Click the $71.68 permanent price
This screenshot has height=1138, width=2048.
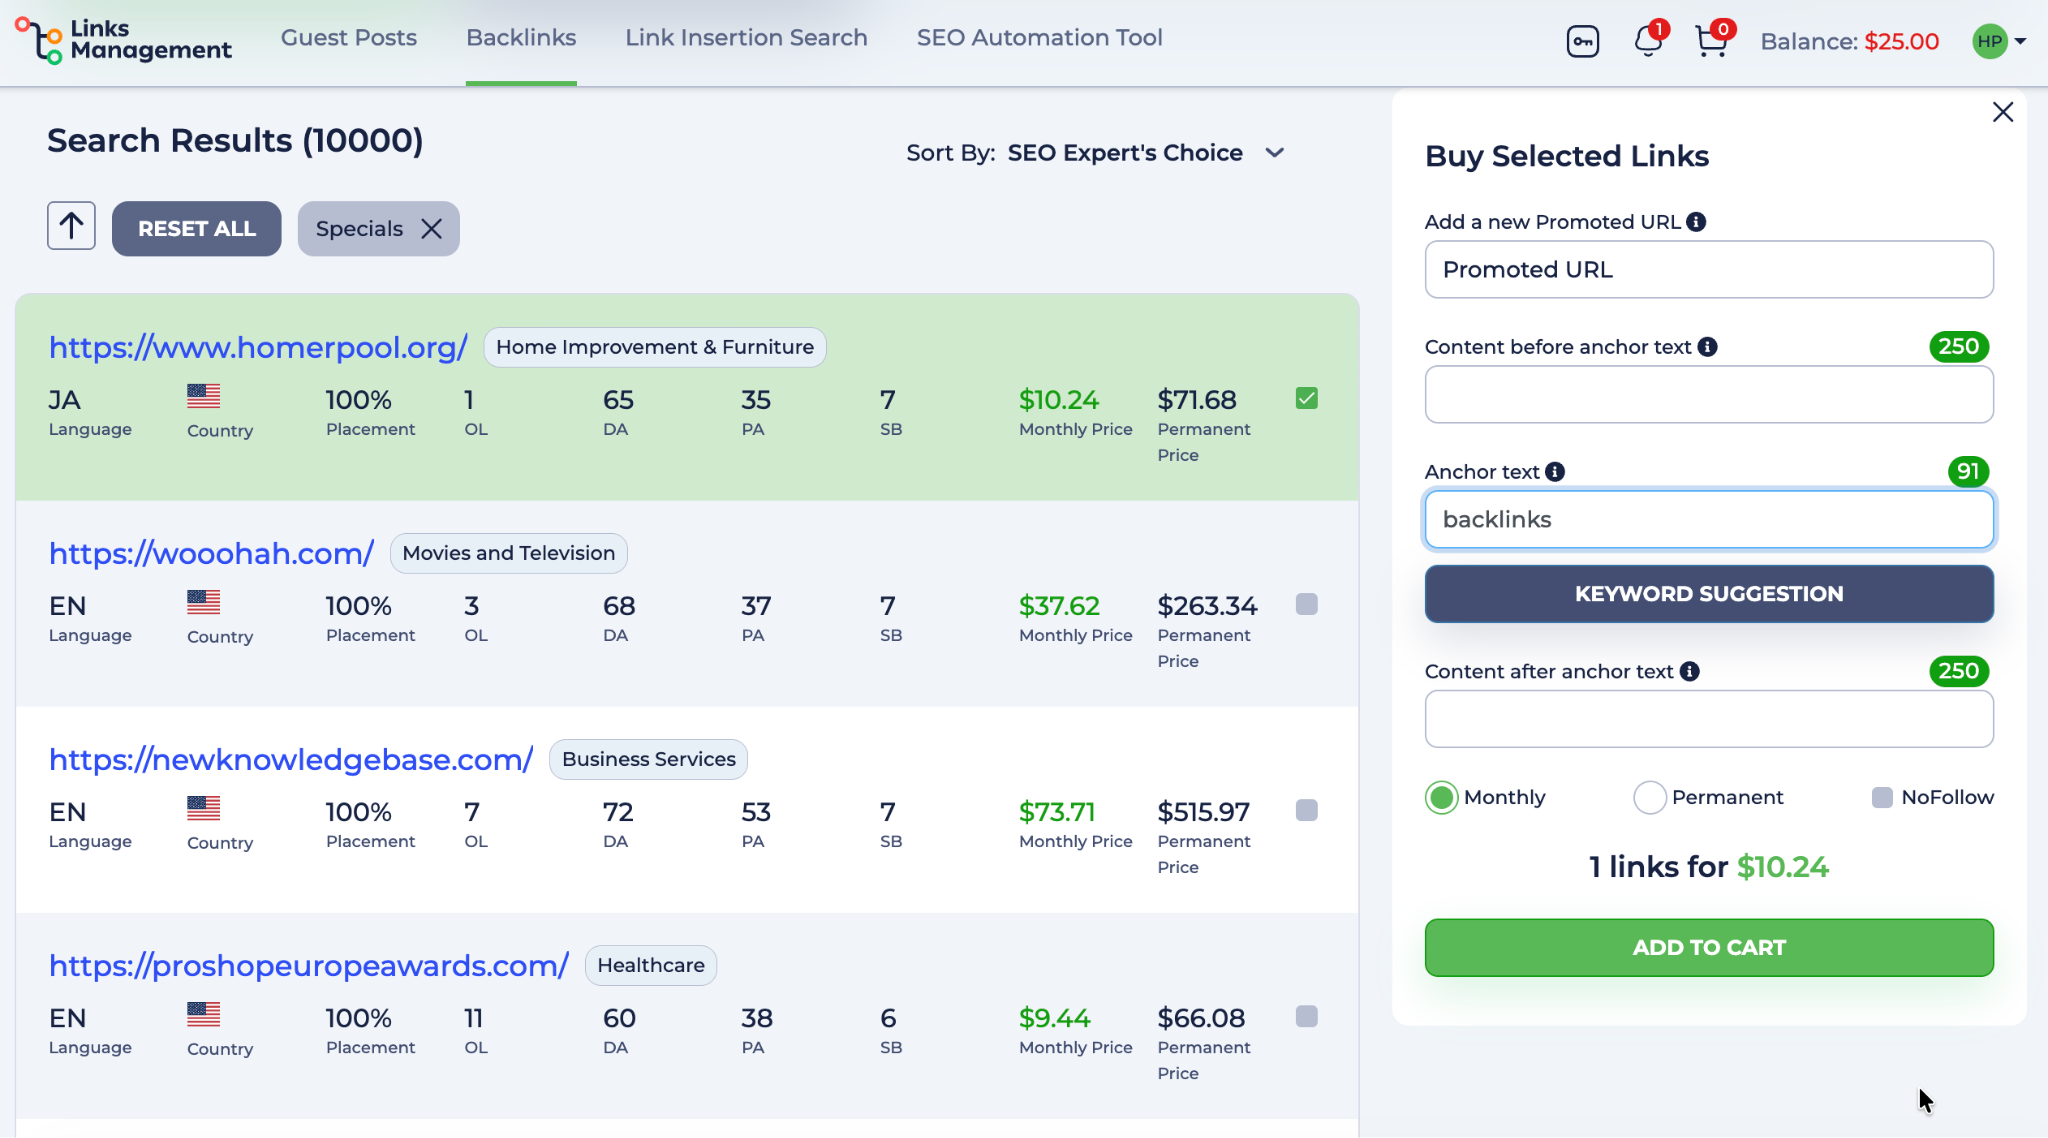tap(1197, 400)
